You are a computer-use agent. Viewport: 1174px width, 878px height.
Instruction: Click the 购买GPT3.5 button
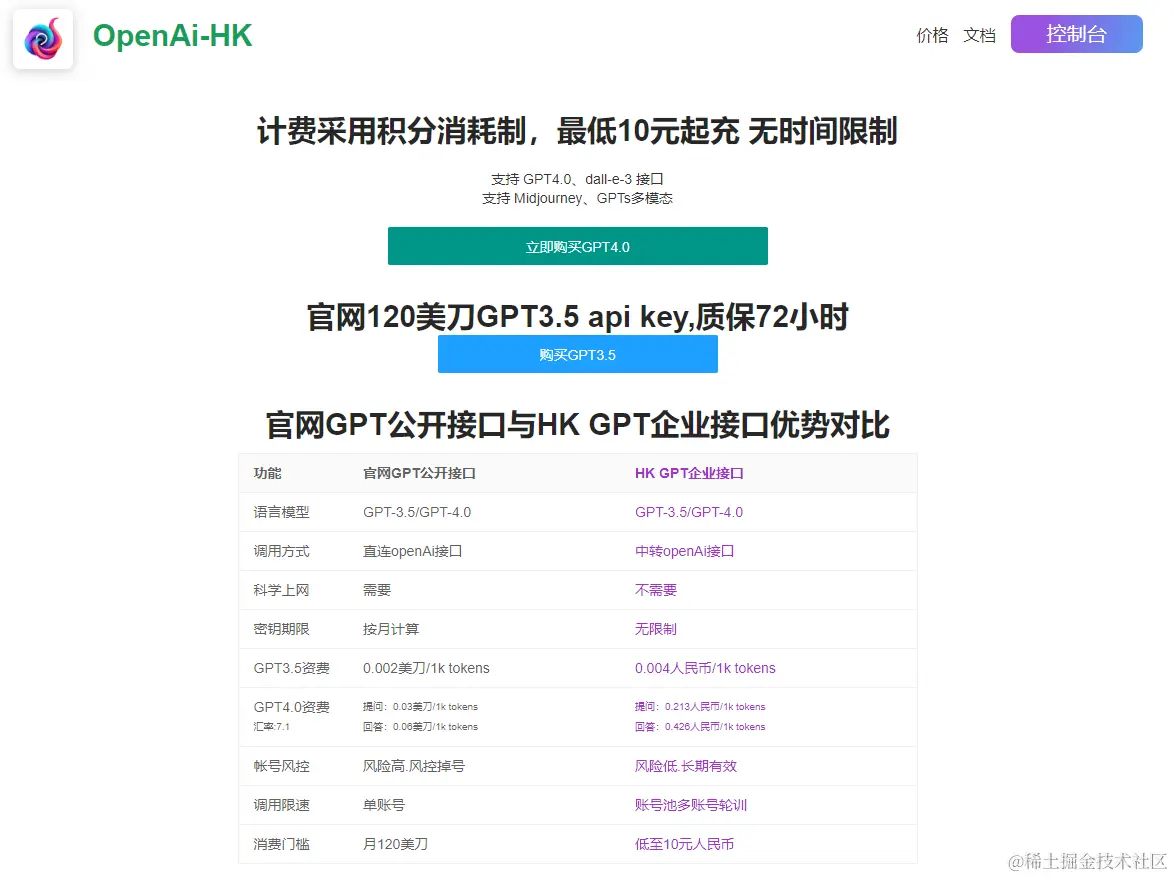[x=577, y=354]
